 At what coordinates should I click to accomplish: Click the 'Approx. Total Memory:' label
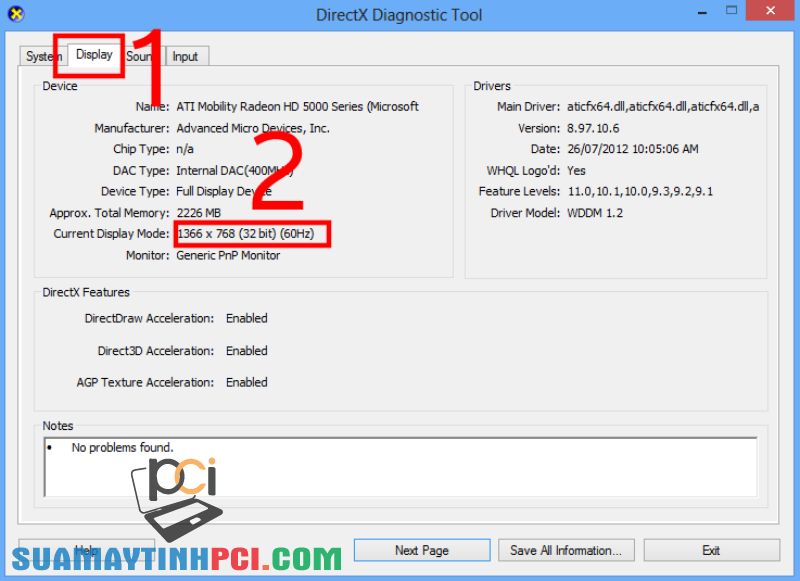point(109,213)
